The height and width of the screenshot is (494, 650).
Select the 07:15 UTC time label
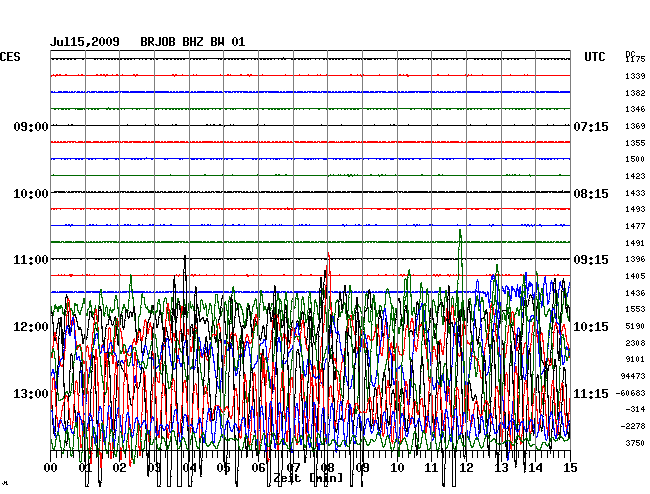591,126
